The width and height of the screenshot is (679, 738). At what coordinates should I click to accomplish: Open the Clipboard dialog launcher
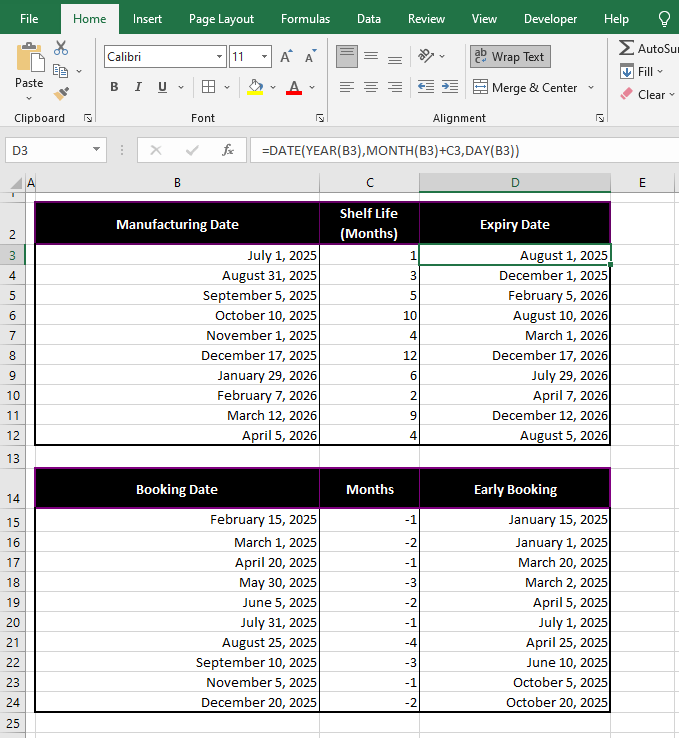(x=88, y=118)
